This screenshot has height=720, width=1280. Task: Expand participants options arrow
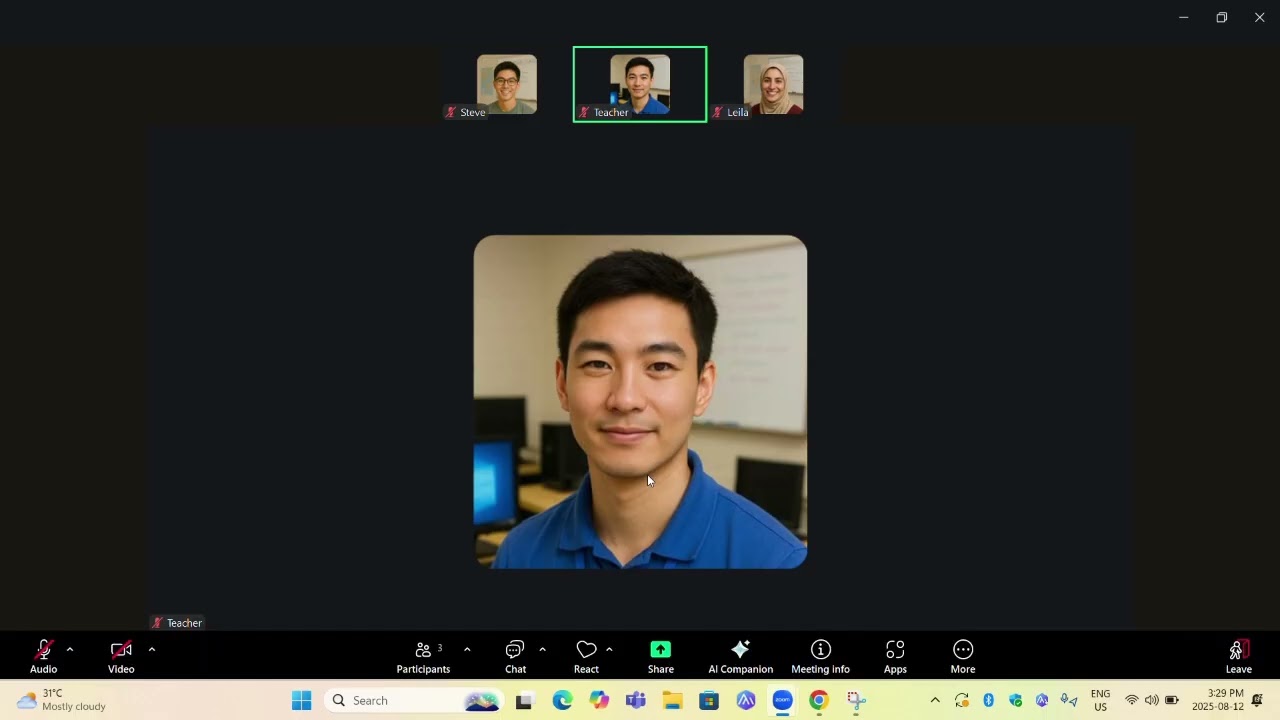point(467,650)
